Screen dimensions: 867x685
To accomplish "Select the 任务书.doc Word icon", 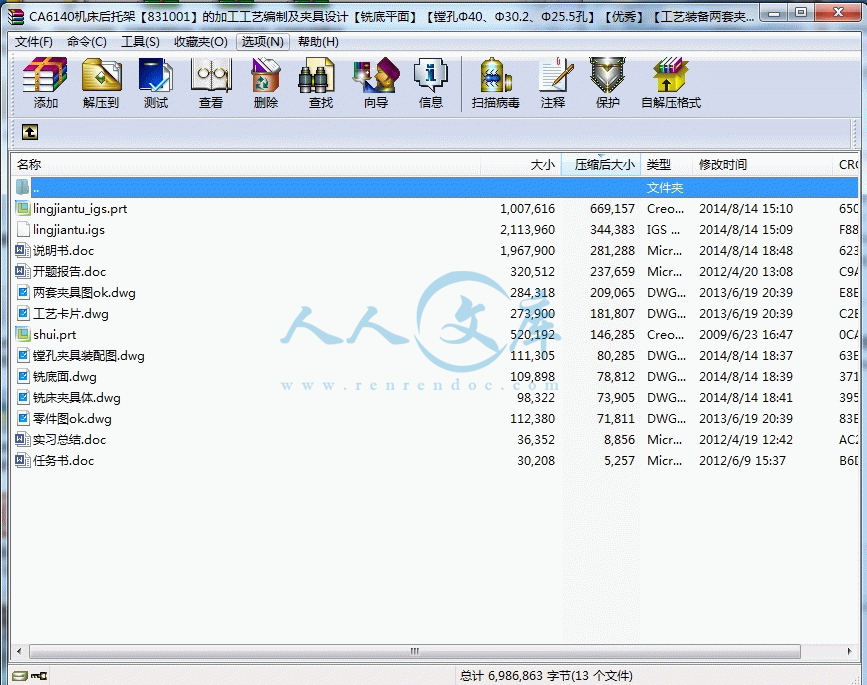I will [23, 461].
